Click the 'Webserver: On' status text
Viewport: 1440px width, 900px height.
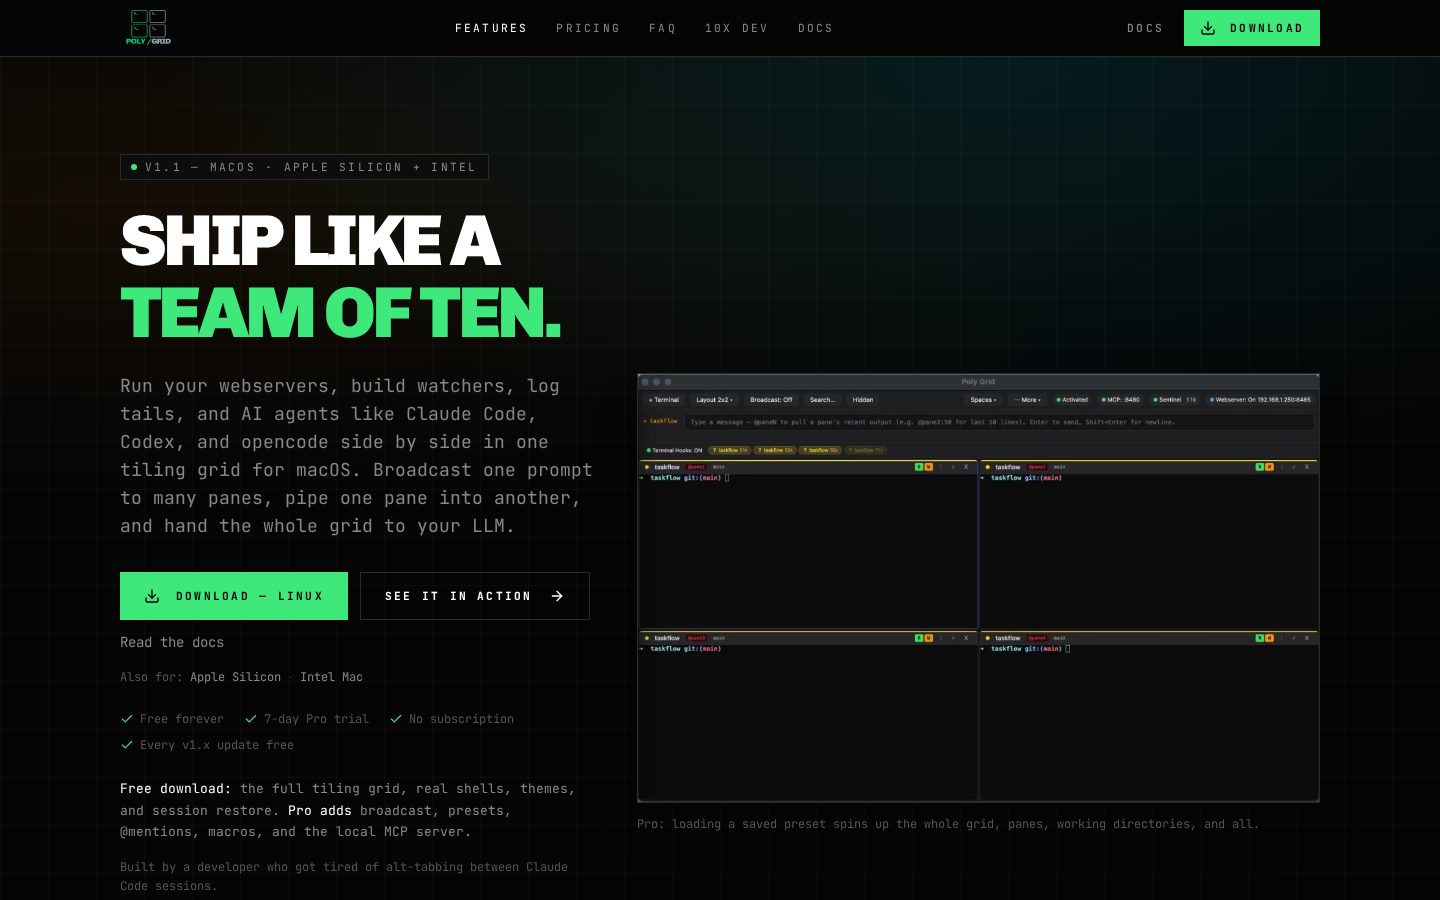tap(1260, 400)
